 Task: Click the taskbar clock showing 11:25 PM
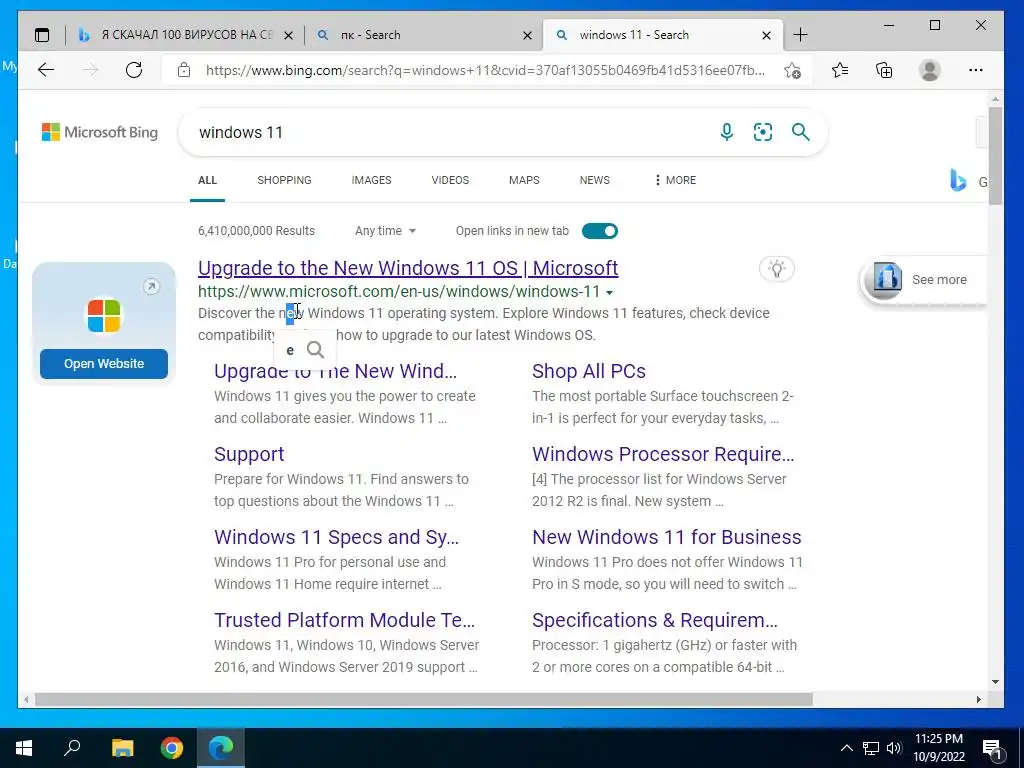click(x=938, y=748)
